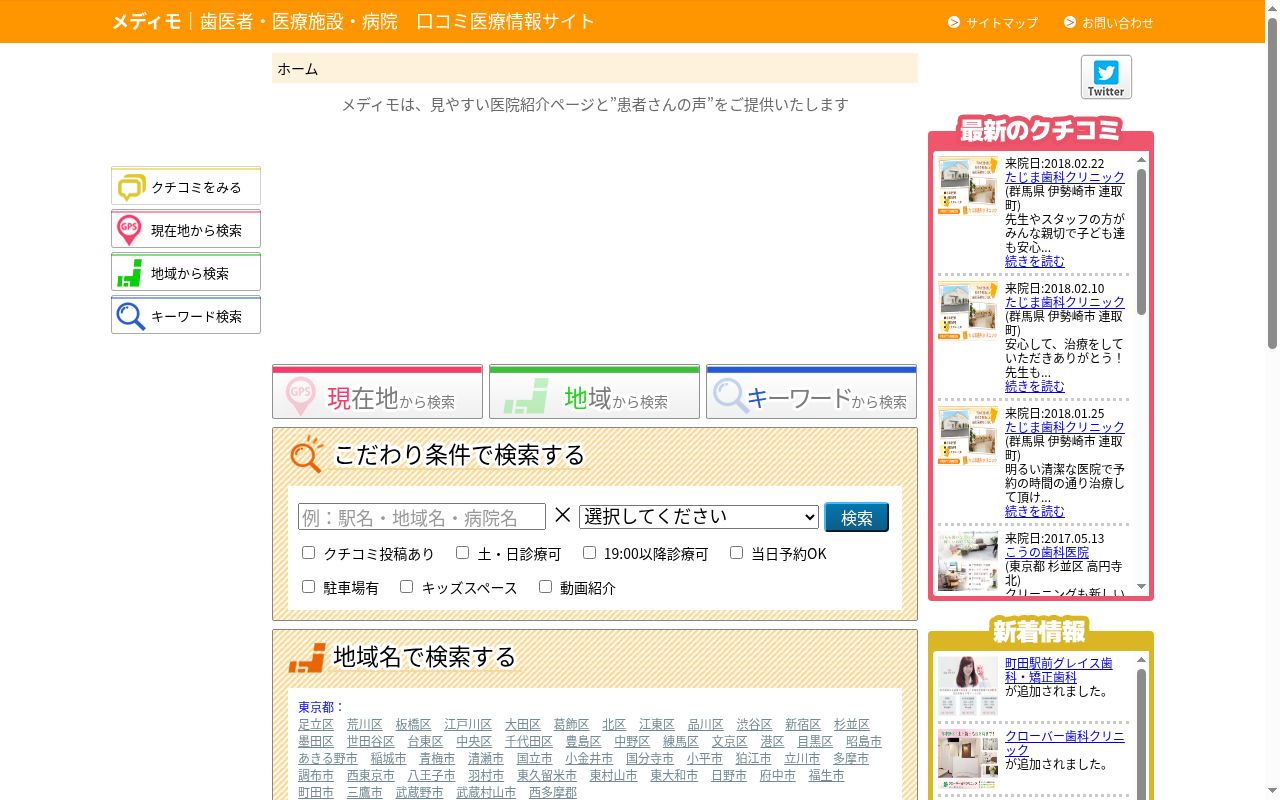Click the 新宿区 area link

[x=803, y=724]
